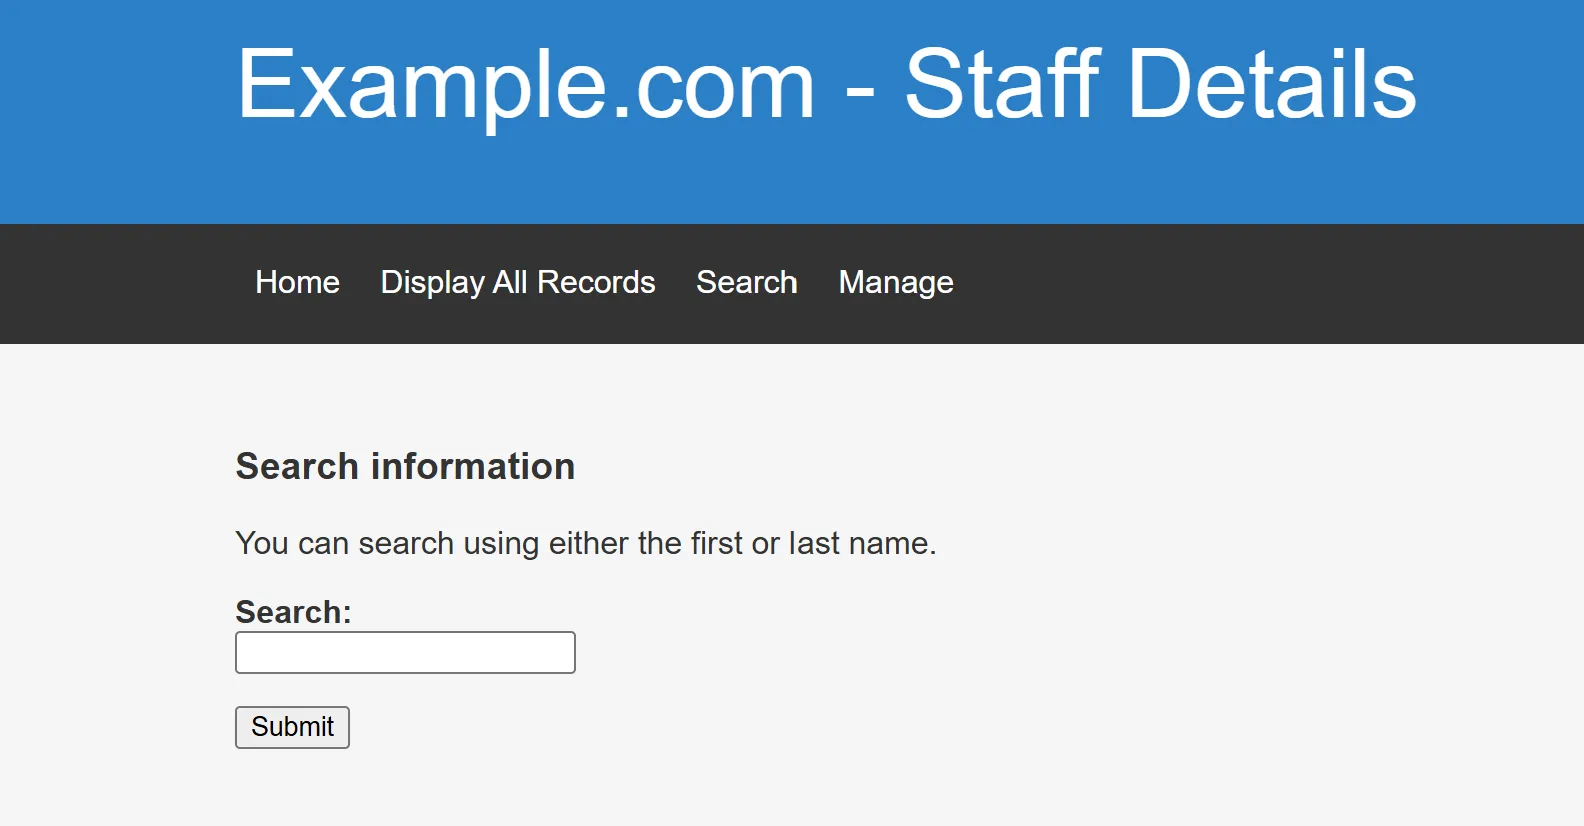Click the word "first" in the instruction sentence
This screenshot has height=826, width=1584.
(716, 543)
